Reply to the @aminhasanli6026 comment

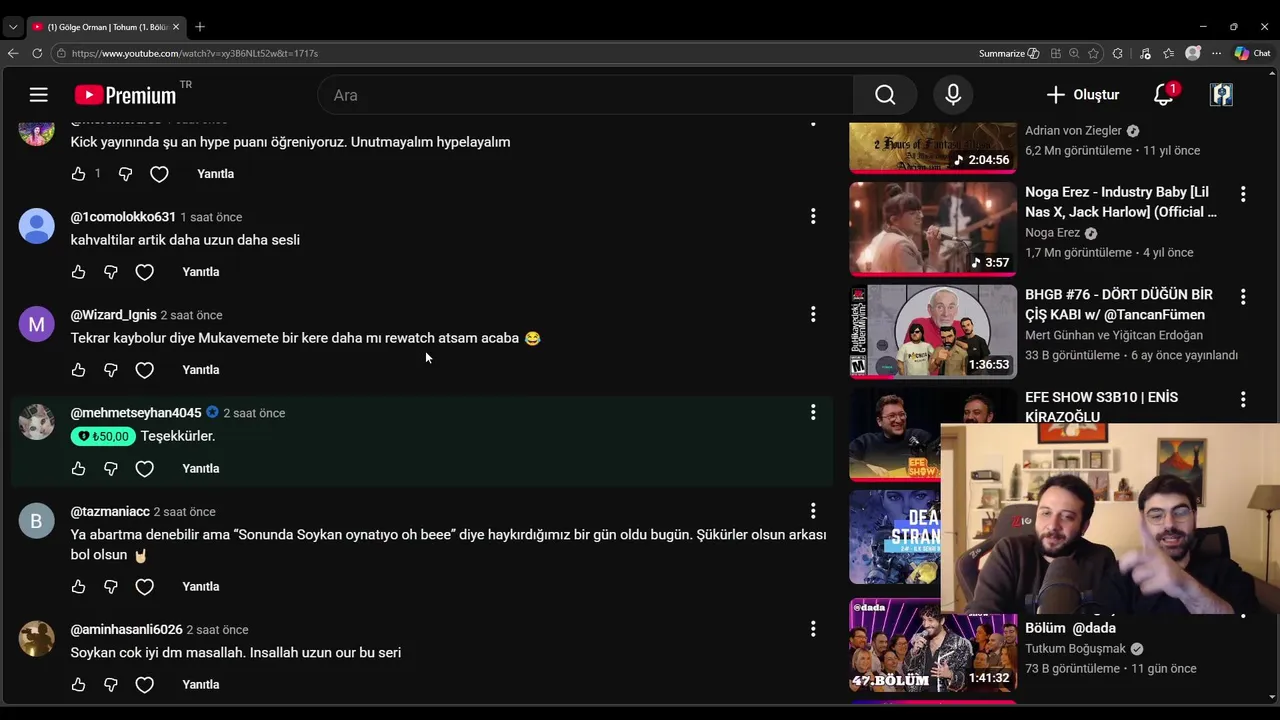point(200,685)
